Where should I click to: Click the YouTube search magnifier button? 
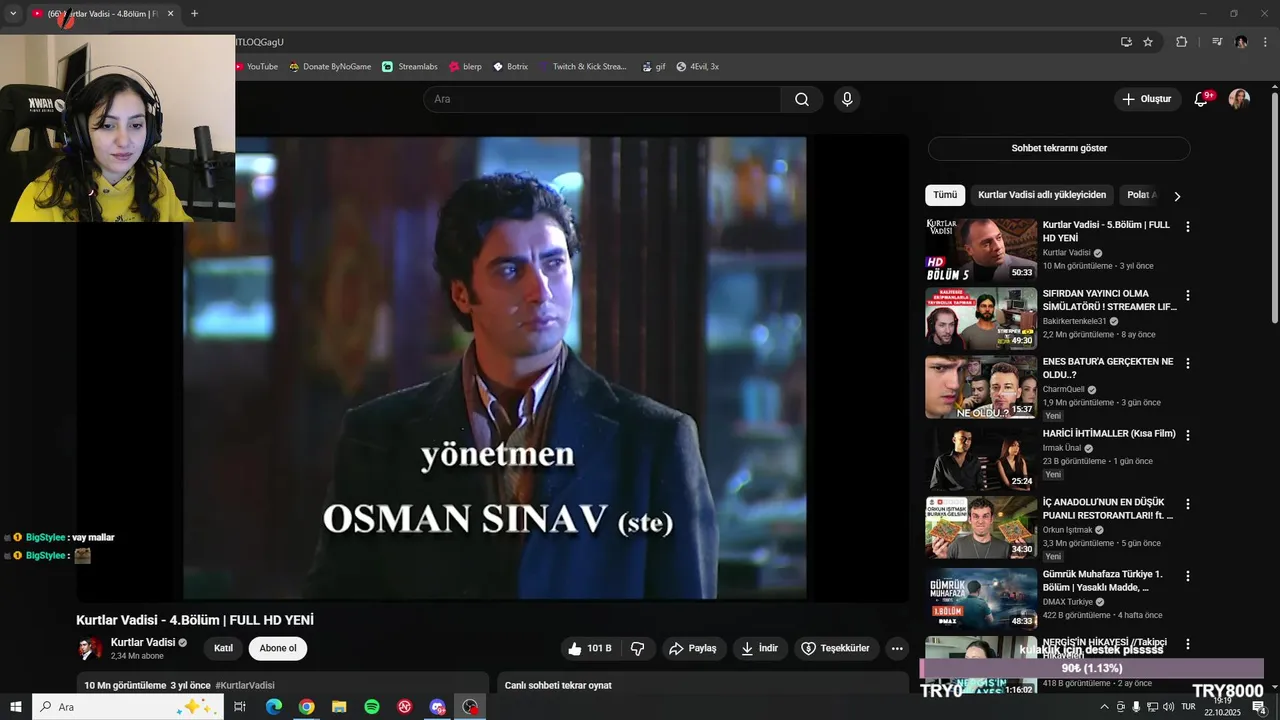coord(802,99)
